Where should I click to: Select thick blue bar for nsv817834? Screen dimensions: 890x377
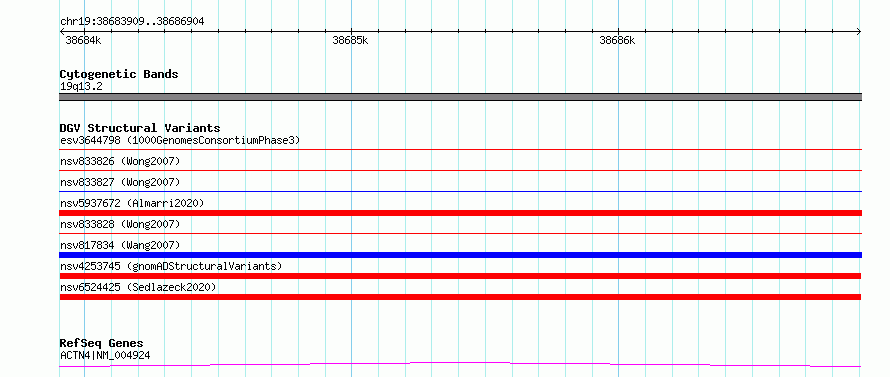(460, 255)
